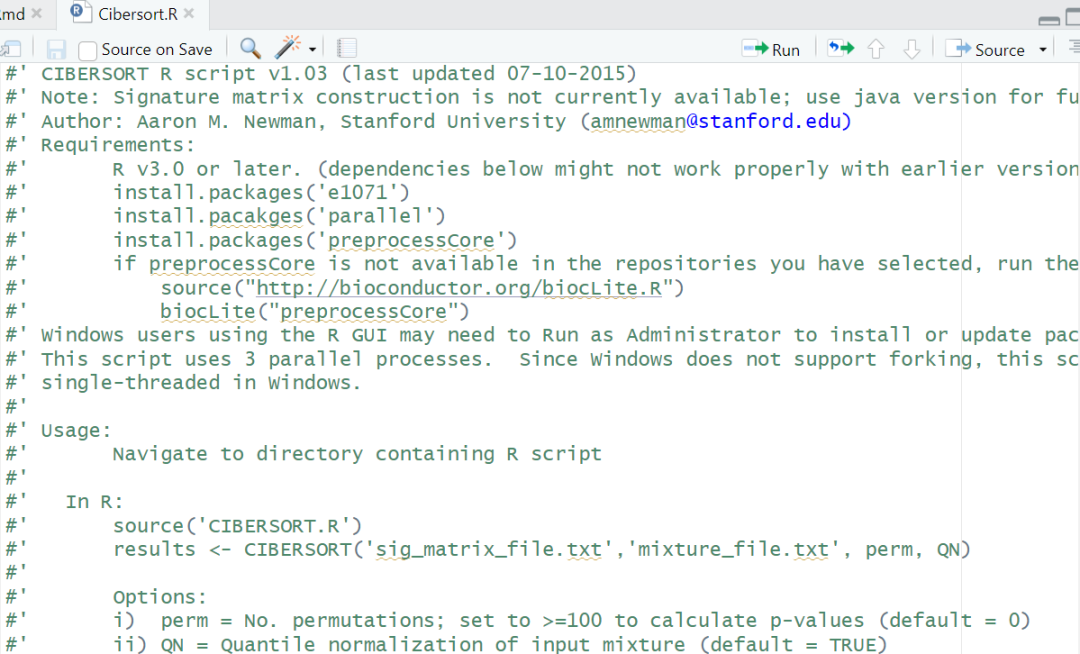Viewport: 1080px width, 654px height.
Task: Click show in new window icon
Action: (x=11, y=49)
